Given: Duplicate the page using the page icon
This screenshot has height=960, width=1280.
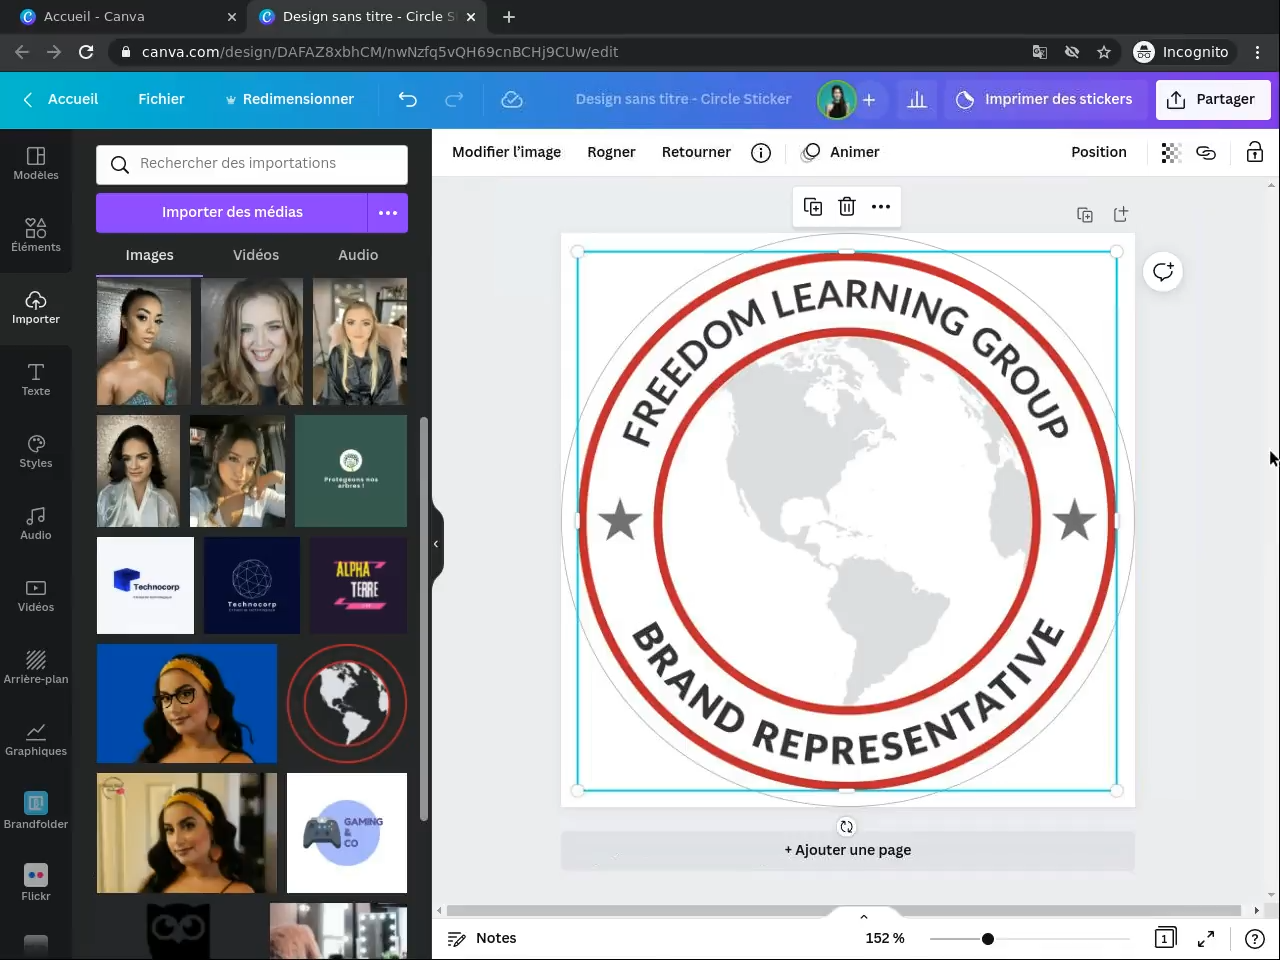Looking at the screenshot, I should (1085, 215).
